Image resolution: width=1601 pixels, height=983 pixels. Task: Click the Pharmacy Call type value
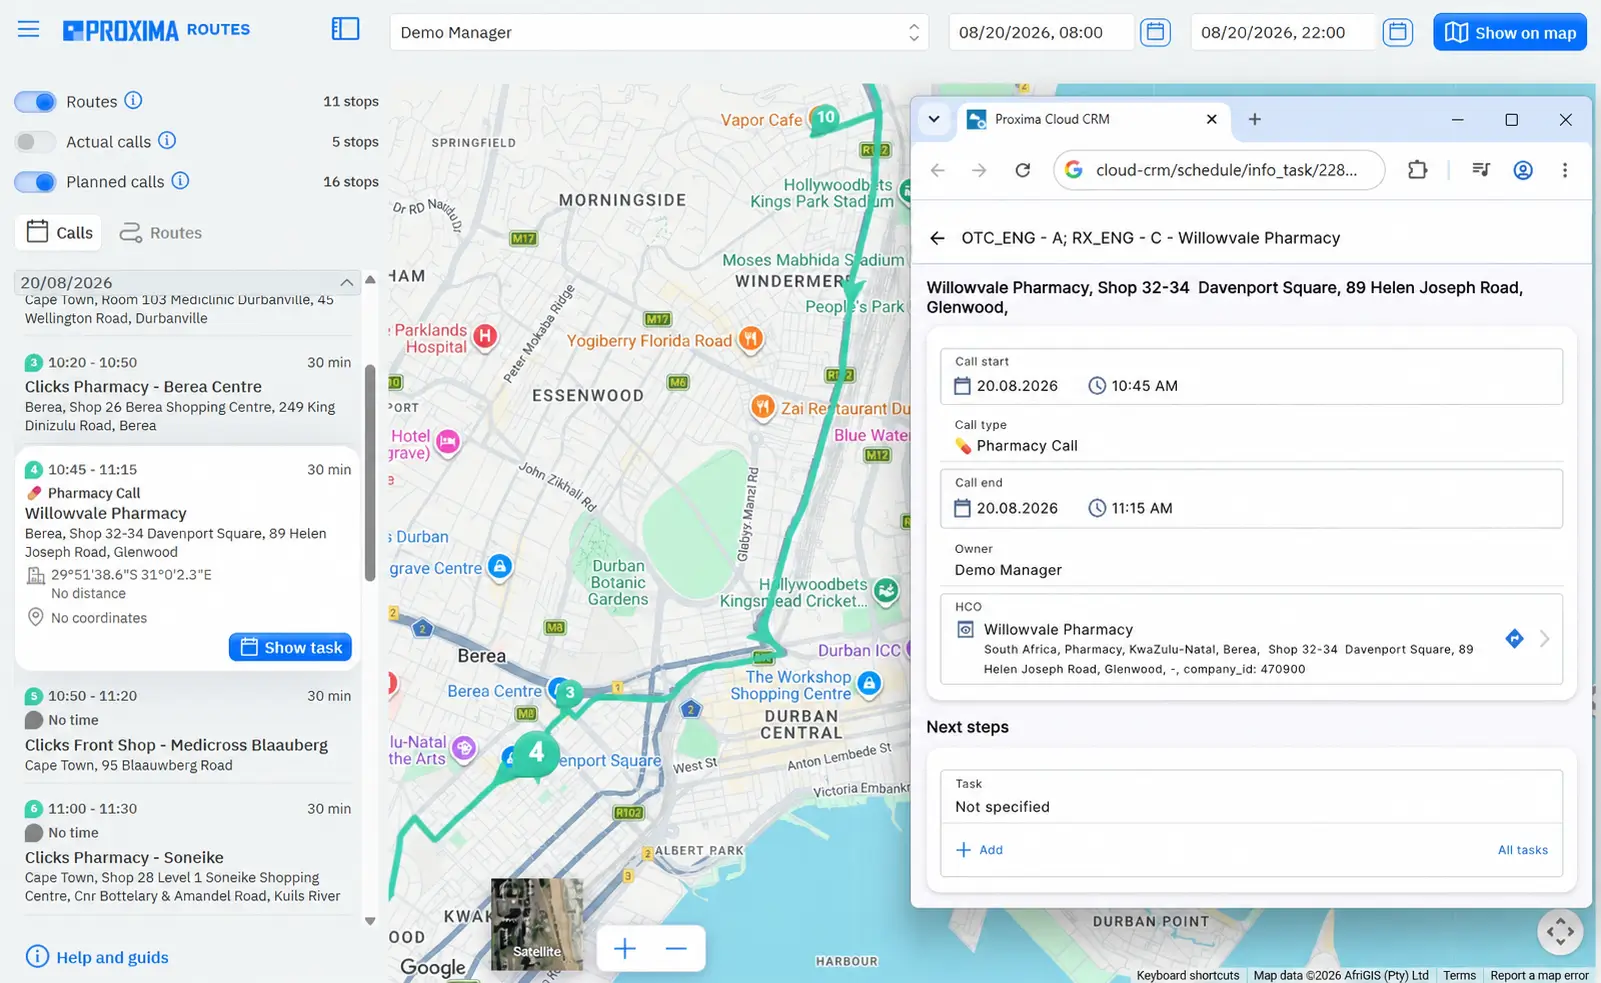coord(1026,446)
